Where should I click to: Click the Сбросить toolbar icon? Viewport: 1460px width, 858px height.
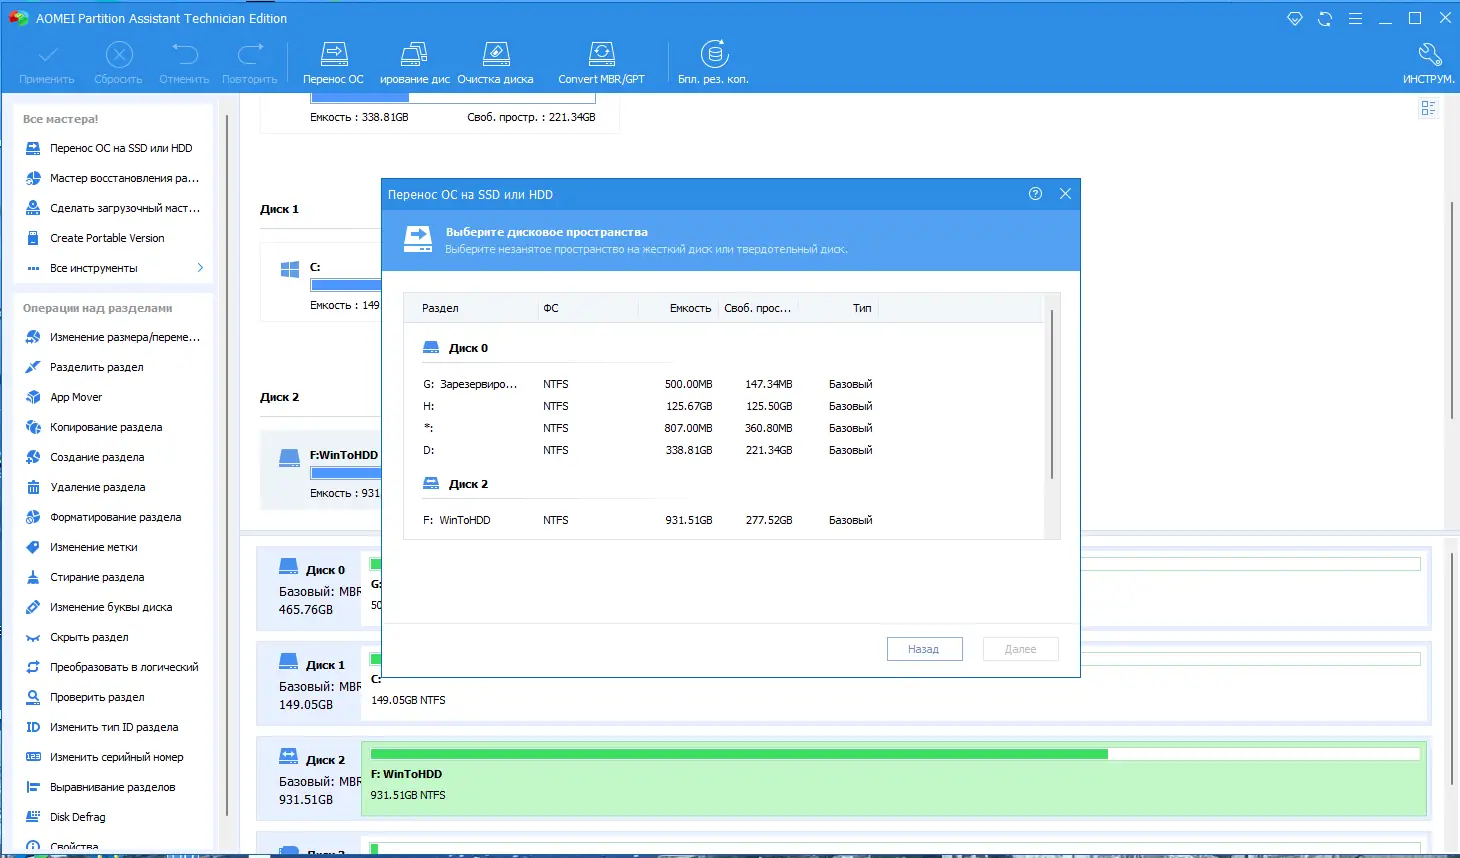[x=119, y=54]
